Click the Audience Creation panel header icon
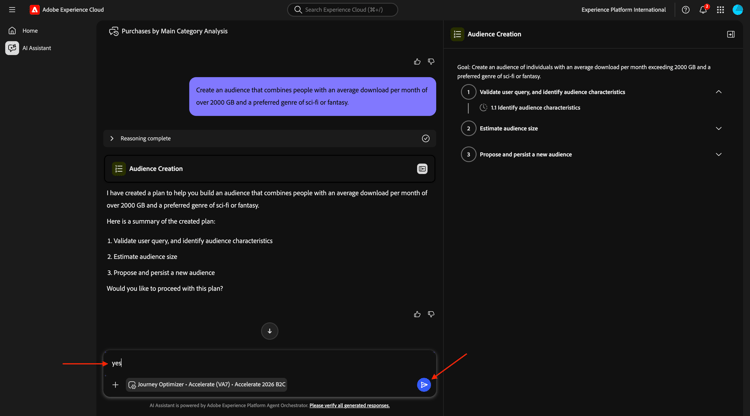The height and width of the screenshot is (416, 750). [x=457, y=34]
